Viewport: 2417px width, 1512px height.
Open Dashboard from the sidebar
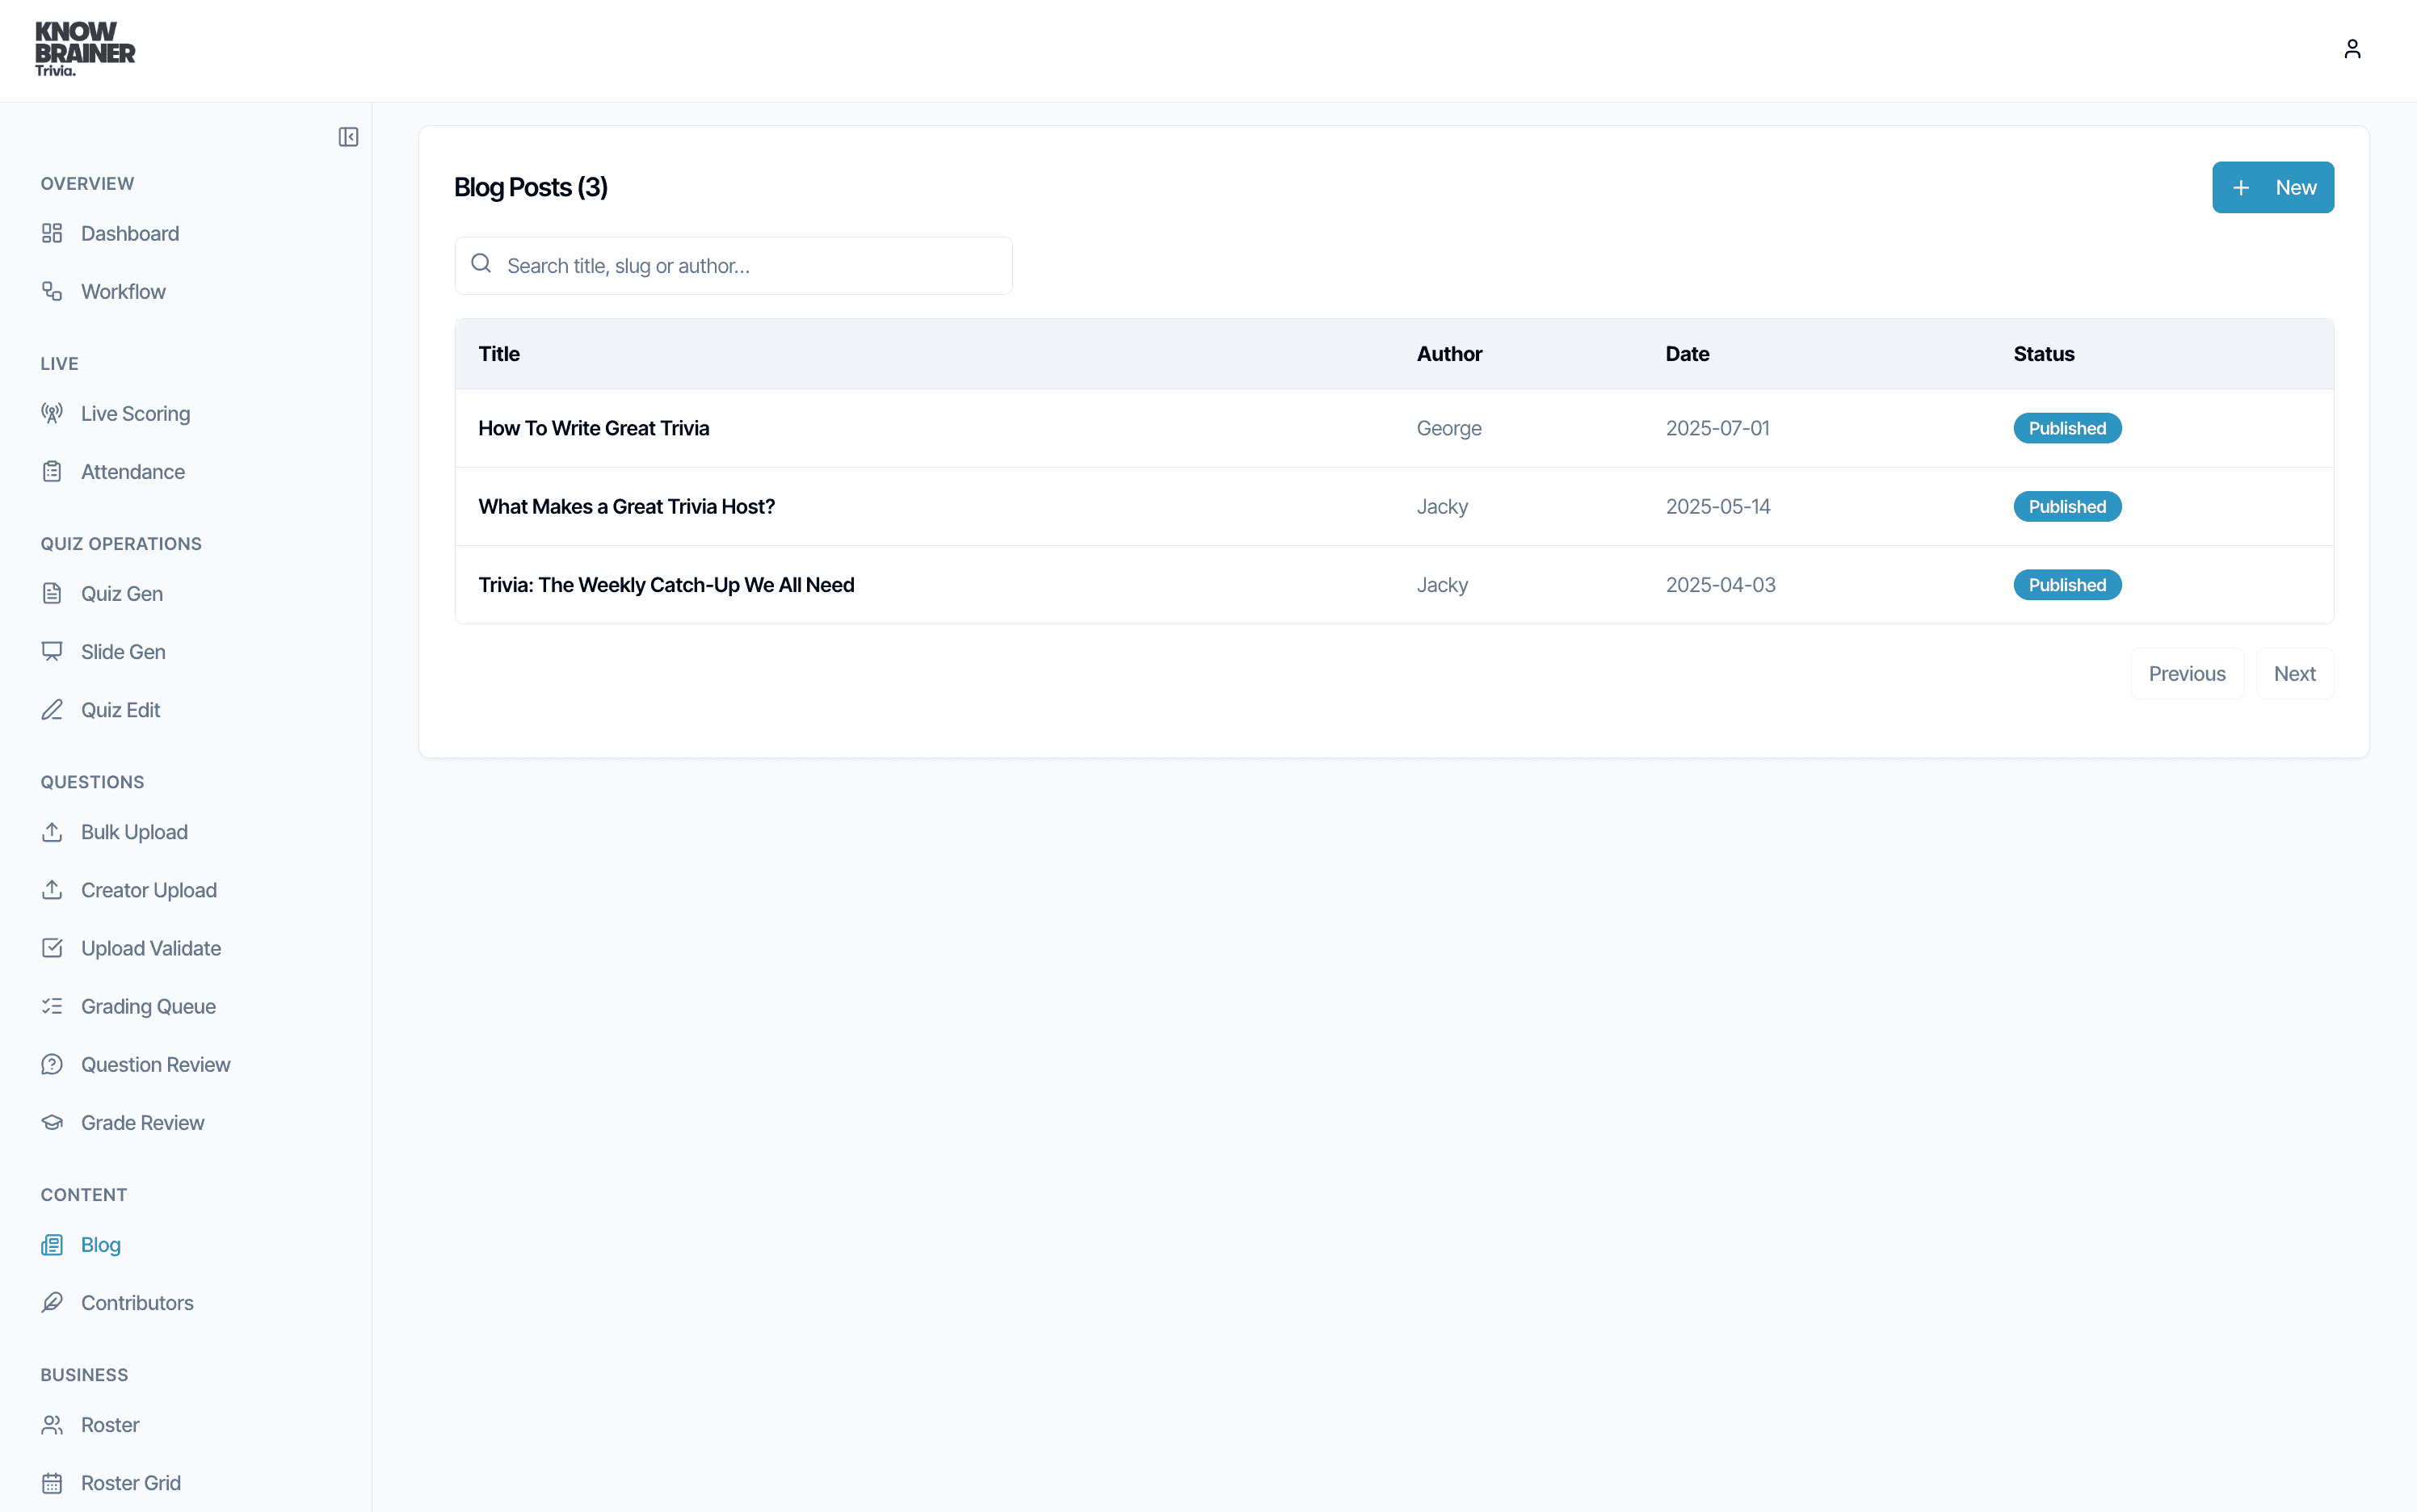point(130,233)
